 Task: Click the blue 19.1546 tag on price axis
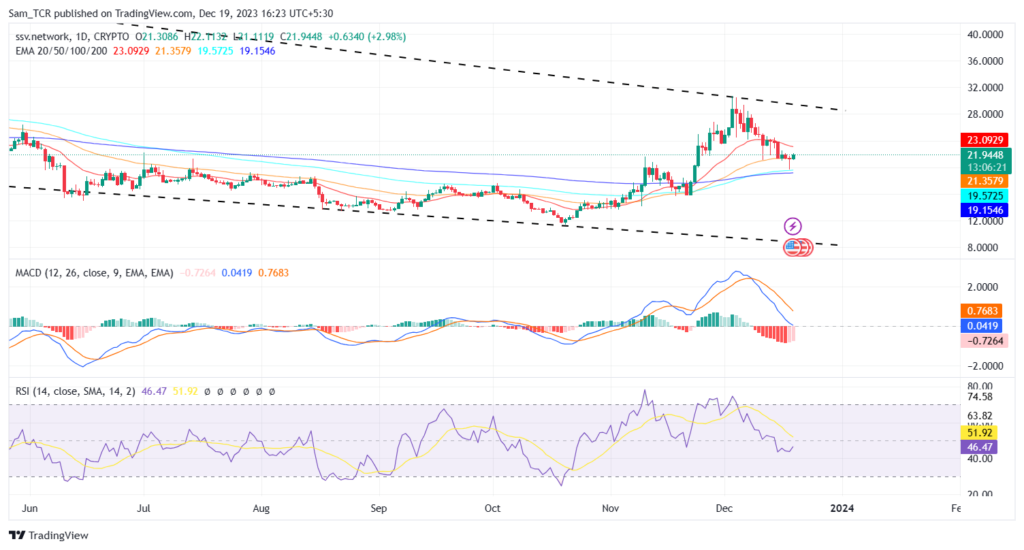(984, 210)
